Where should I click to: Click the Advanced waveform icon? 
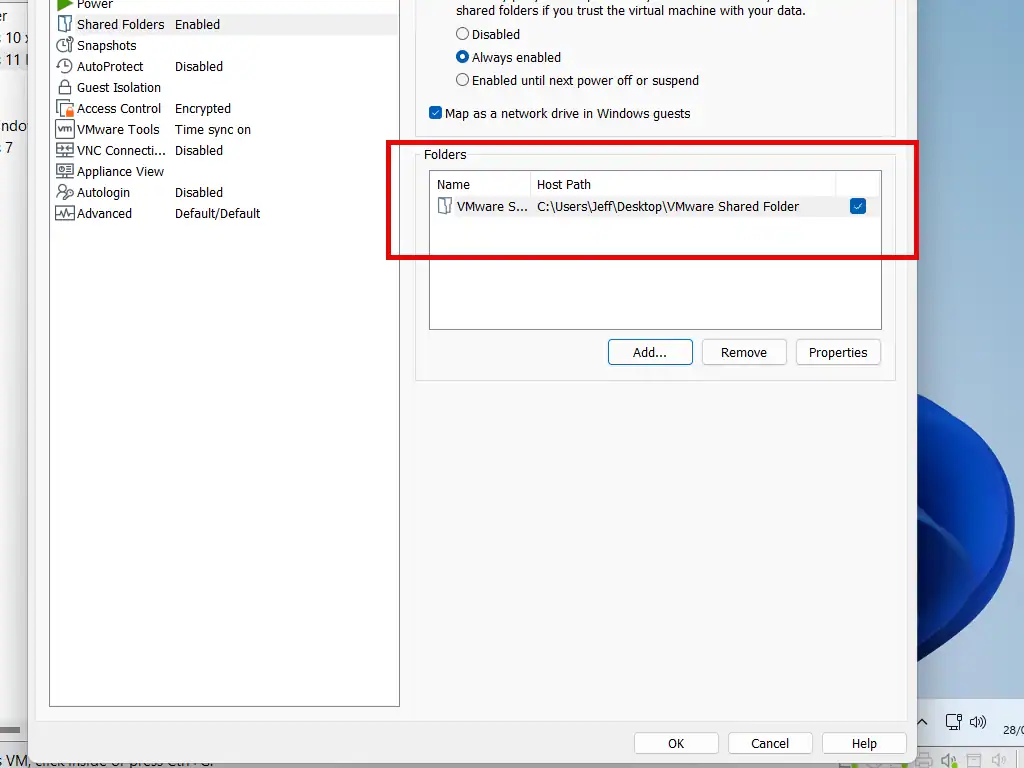pos(65,214)
